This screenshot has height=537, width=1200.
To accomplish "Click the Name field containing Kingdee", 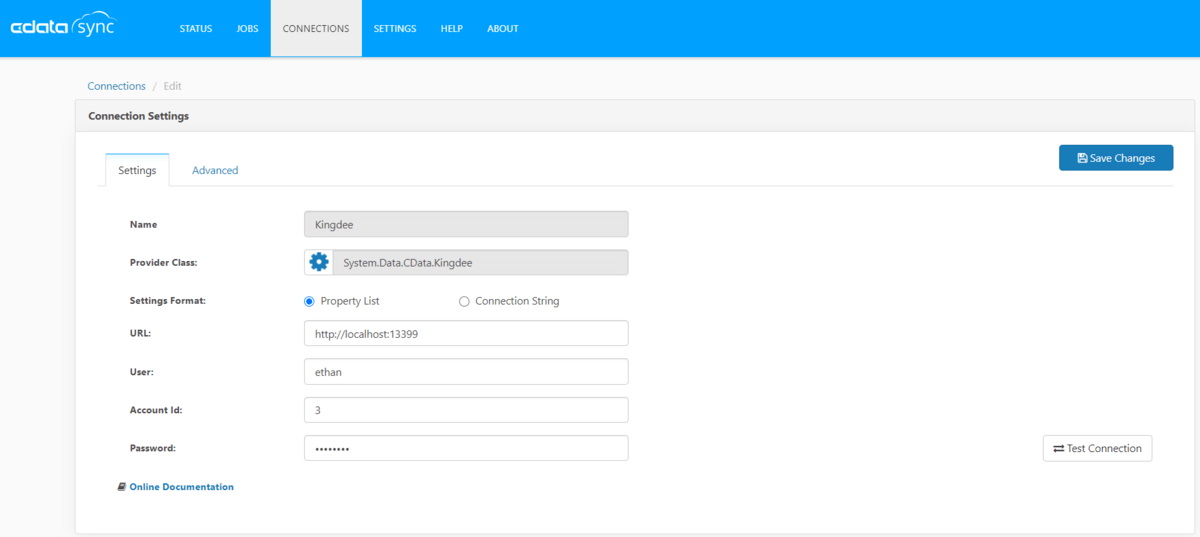I will click(x=466, y=225).
